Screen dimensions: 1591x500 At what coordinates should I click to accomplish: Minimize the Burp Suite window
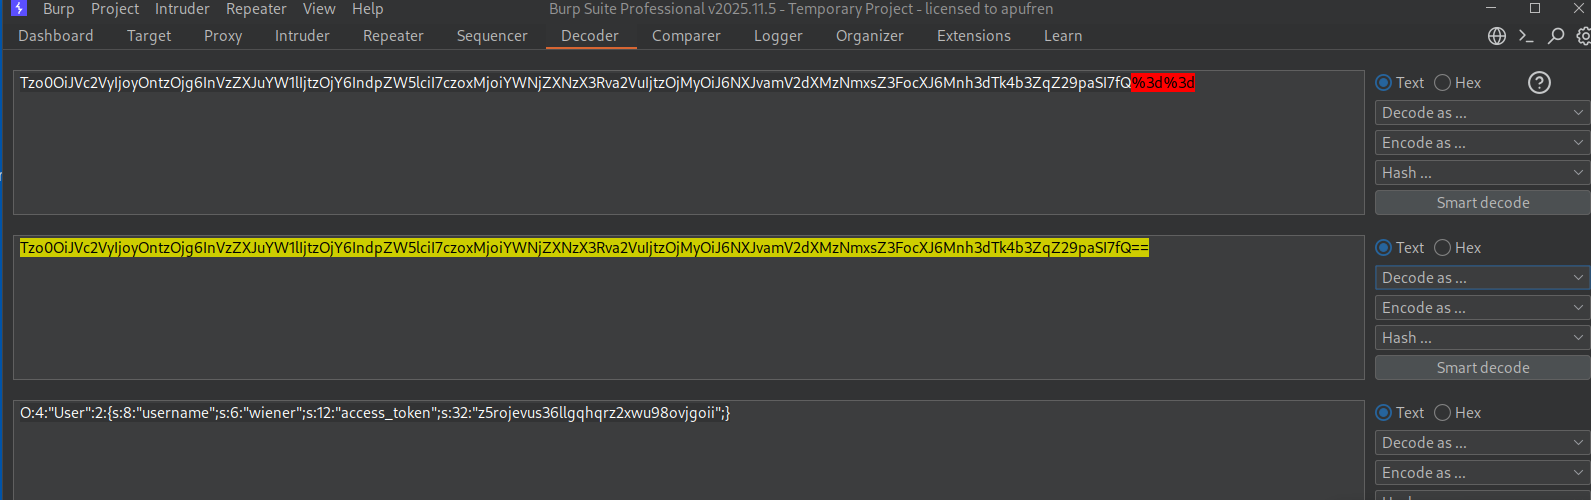click(x=1491, y=9)
